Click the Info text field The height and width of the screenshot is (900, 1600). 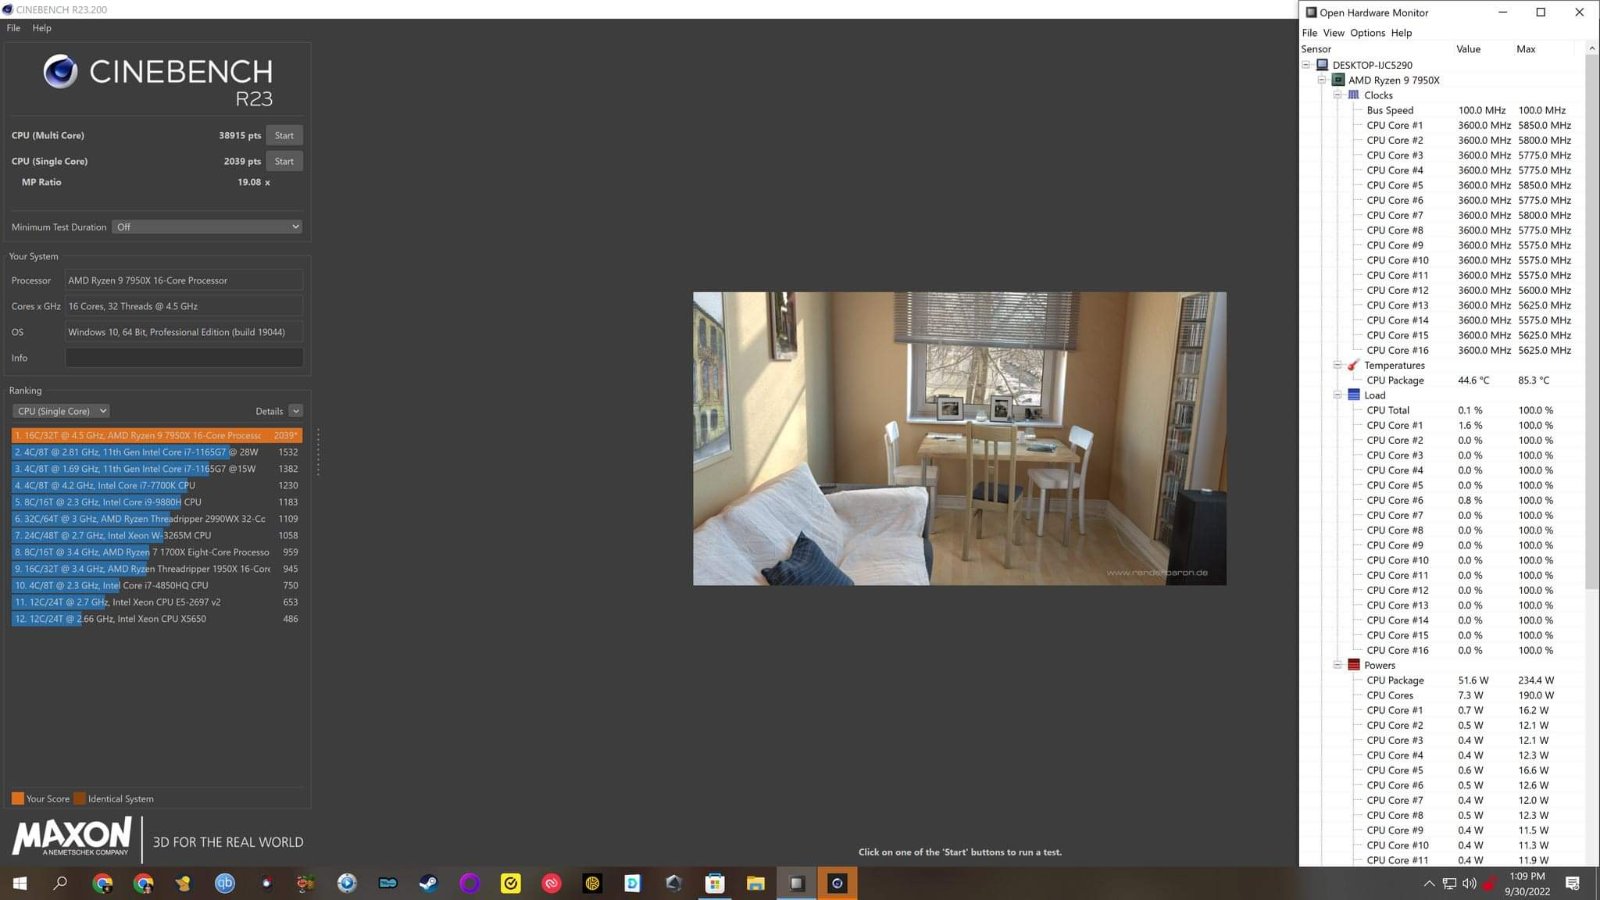pos(184,358)
